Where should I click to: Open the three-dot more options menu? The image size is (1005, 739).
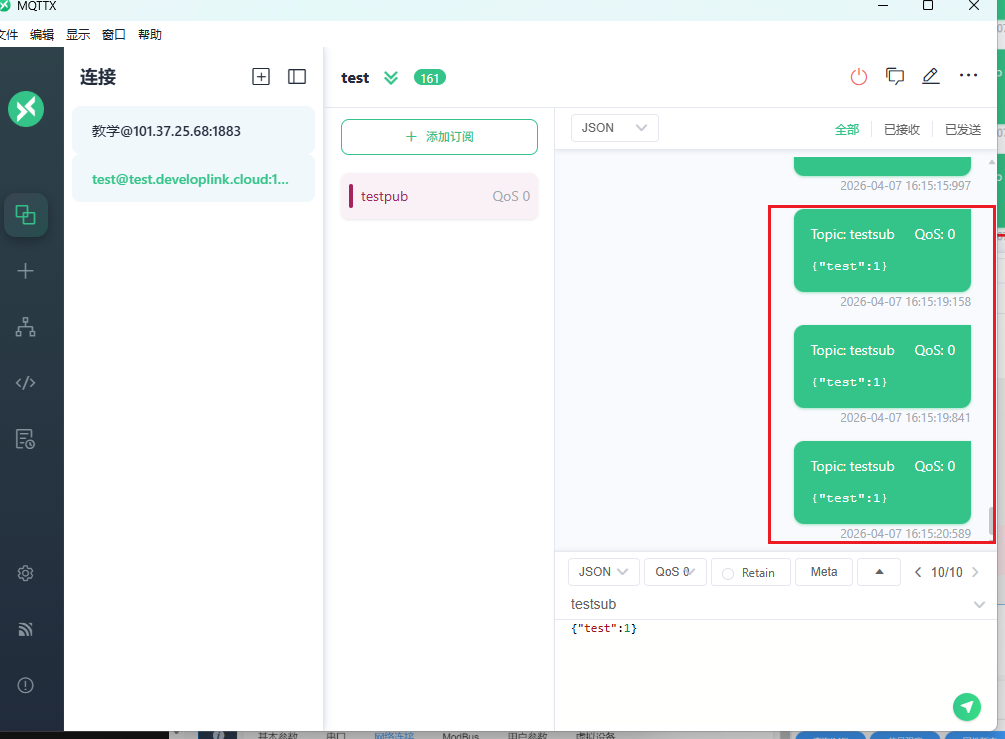tap(968, 76)
